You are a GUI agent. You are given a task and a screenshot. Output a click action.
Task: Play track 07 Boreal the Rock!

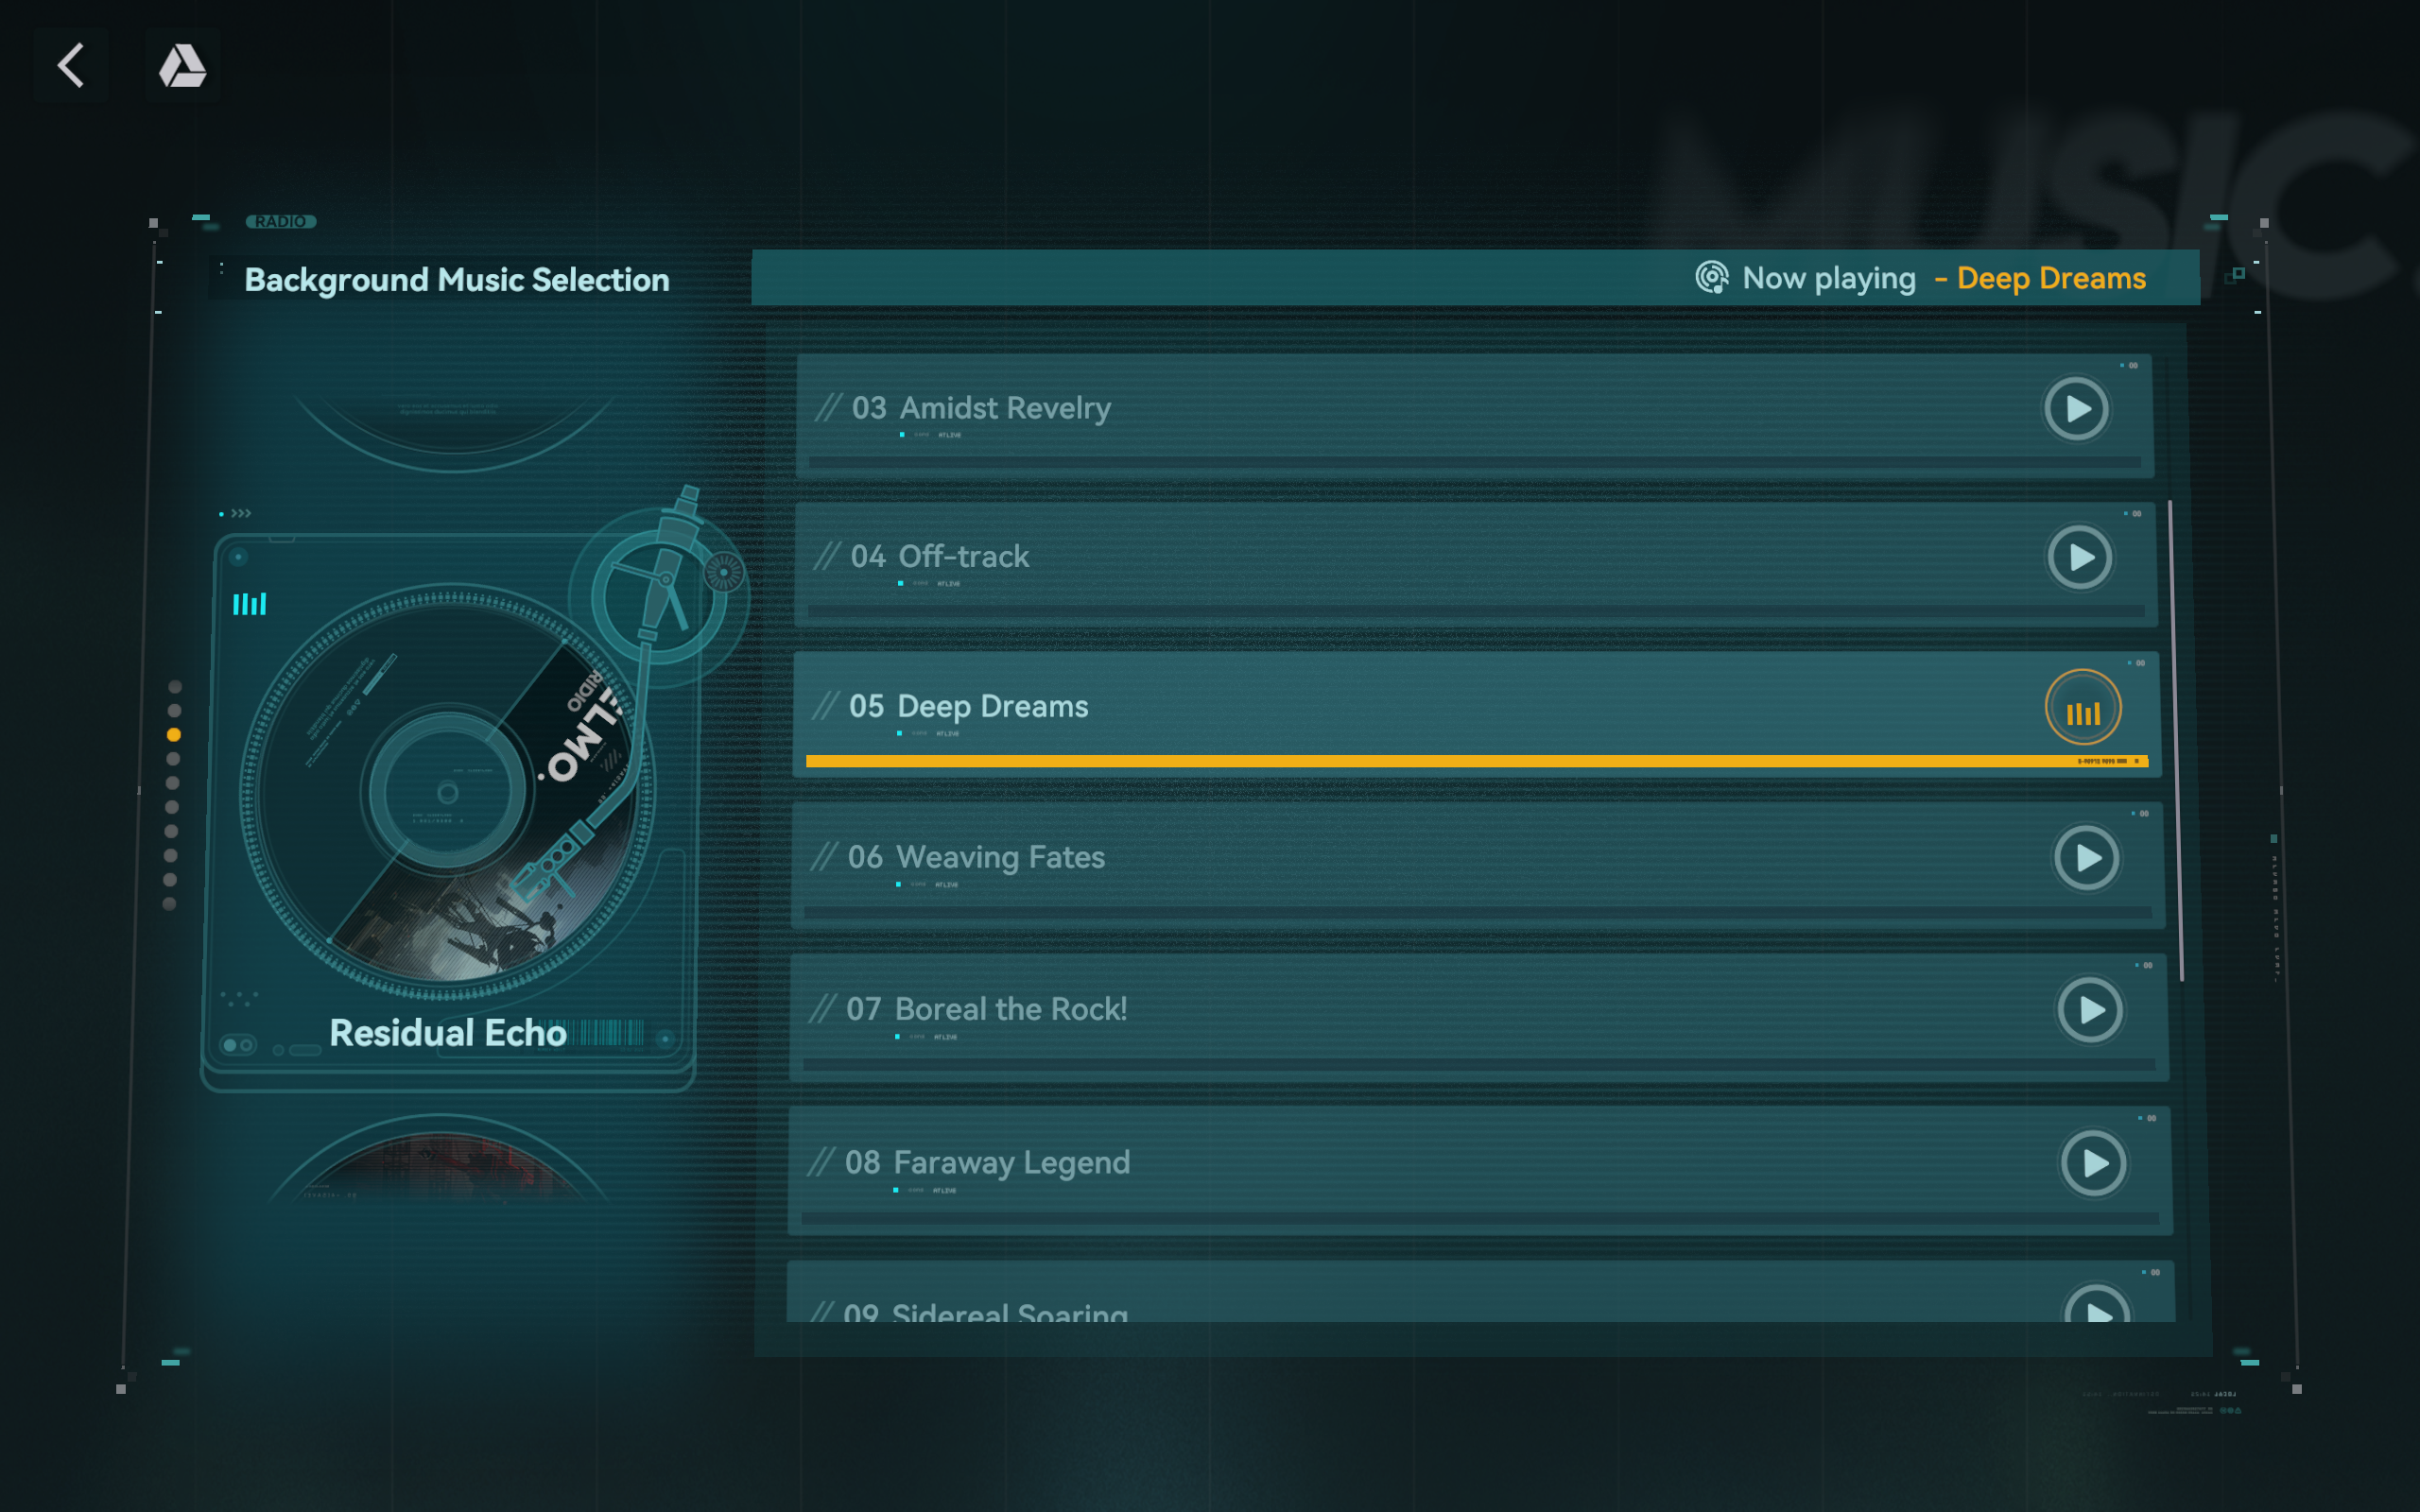[2090, 1010]
